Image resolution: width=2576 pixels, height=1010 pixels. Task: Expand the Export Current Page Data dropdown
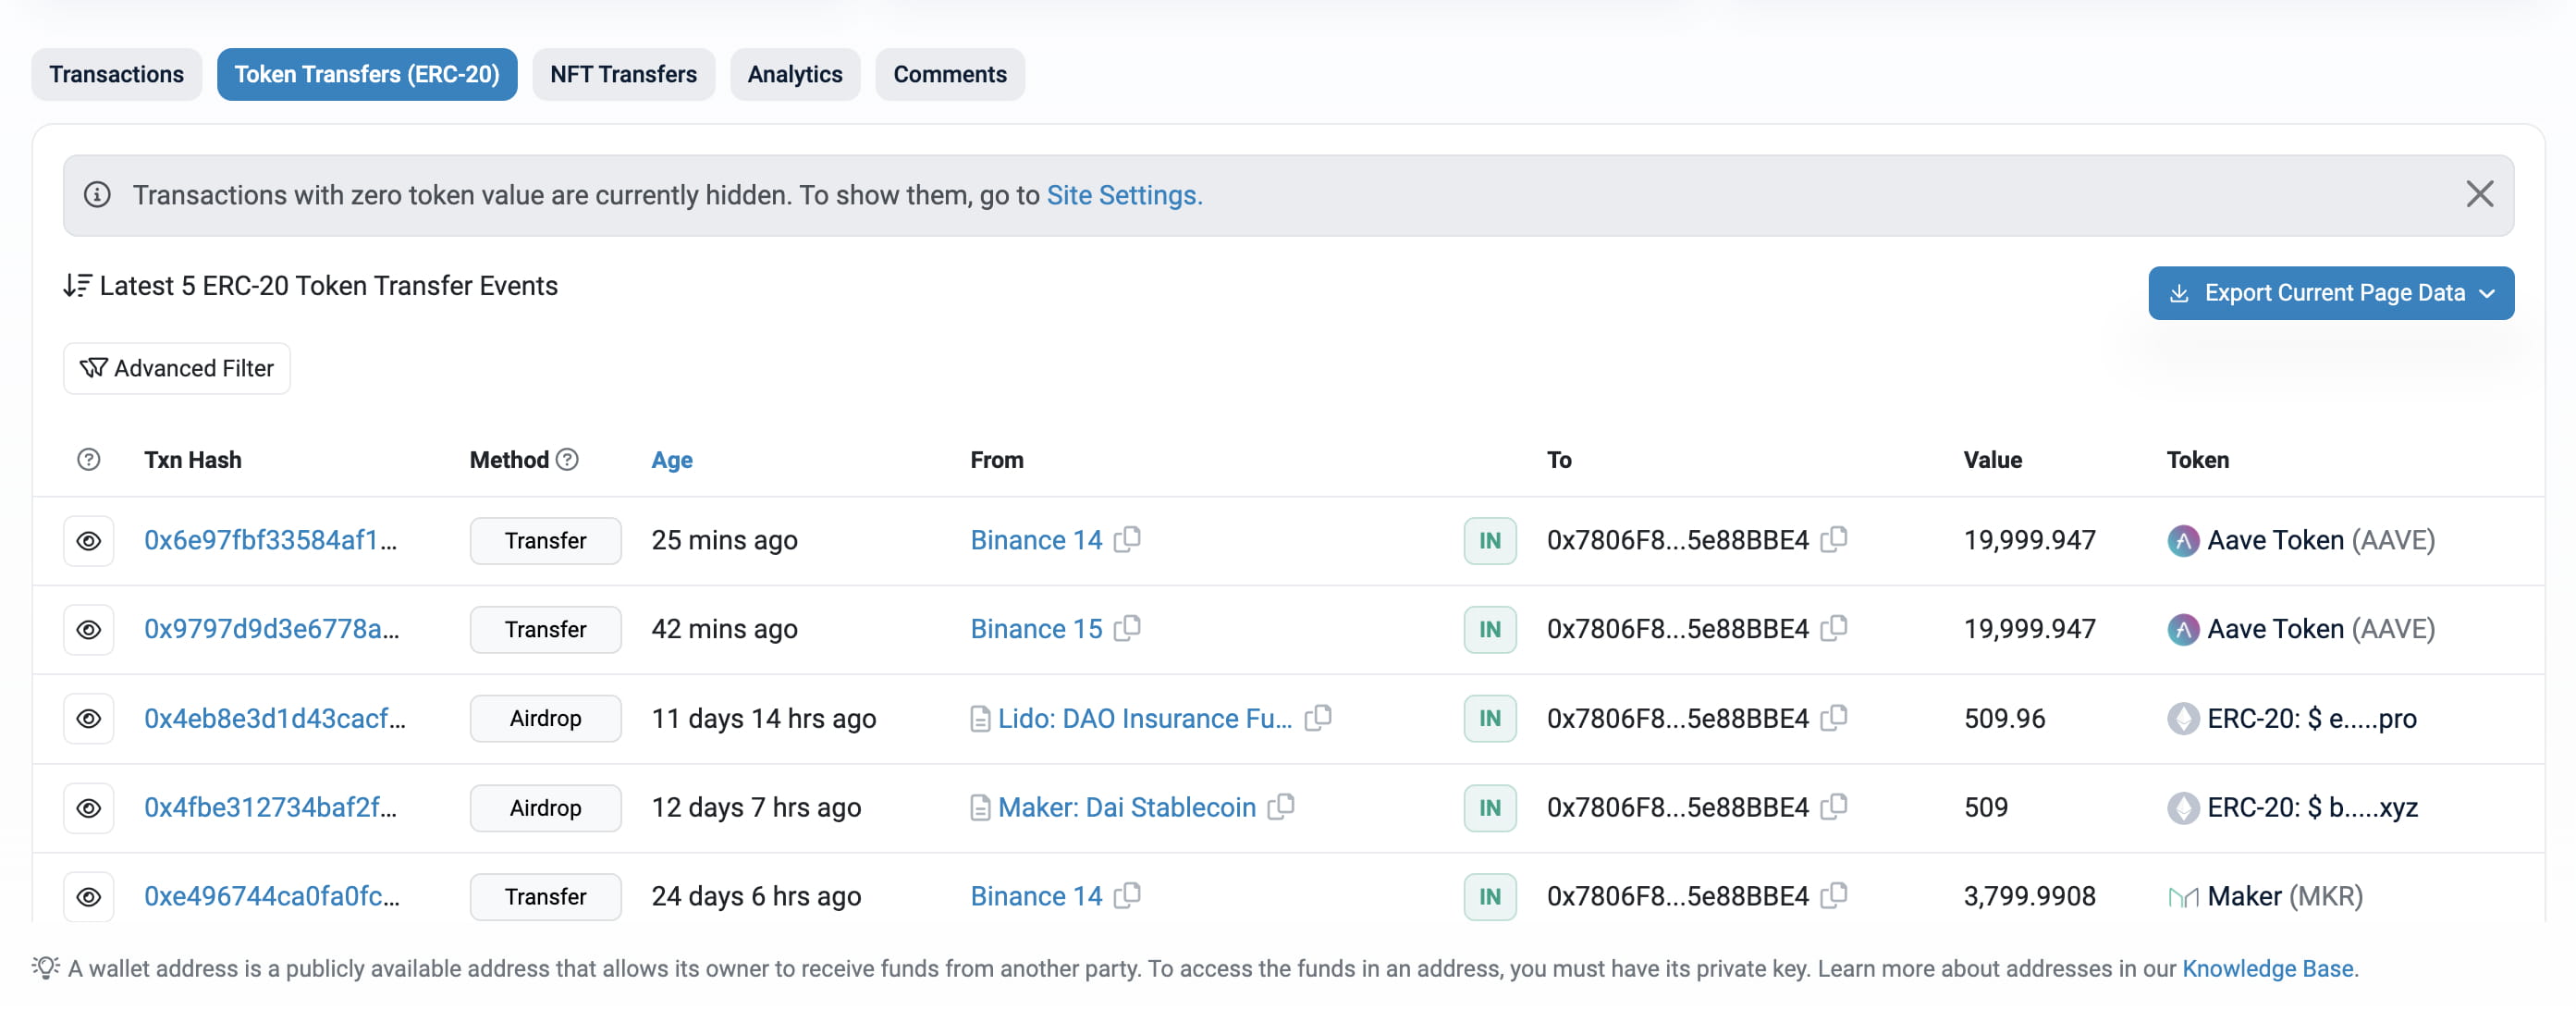pyautogui.click(x=2330, y=293)
